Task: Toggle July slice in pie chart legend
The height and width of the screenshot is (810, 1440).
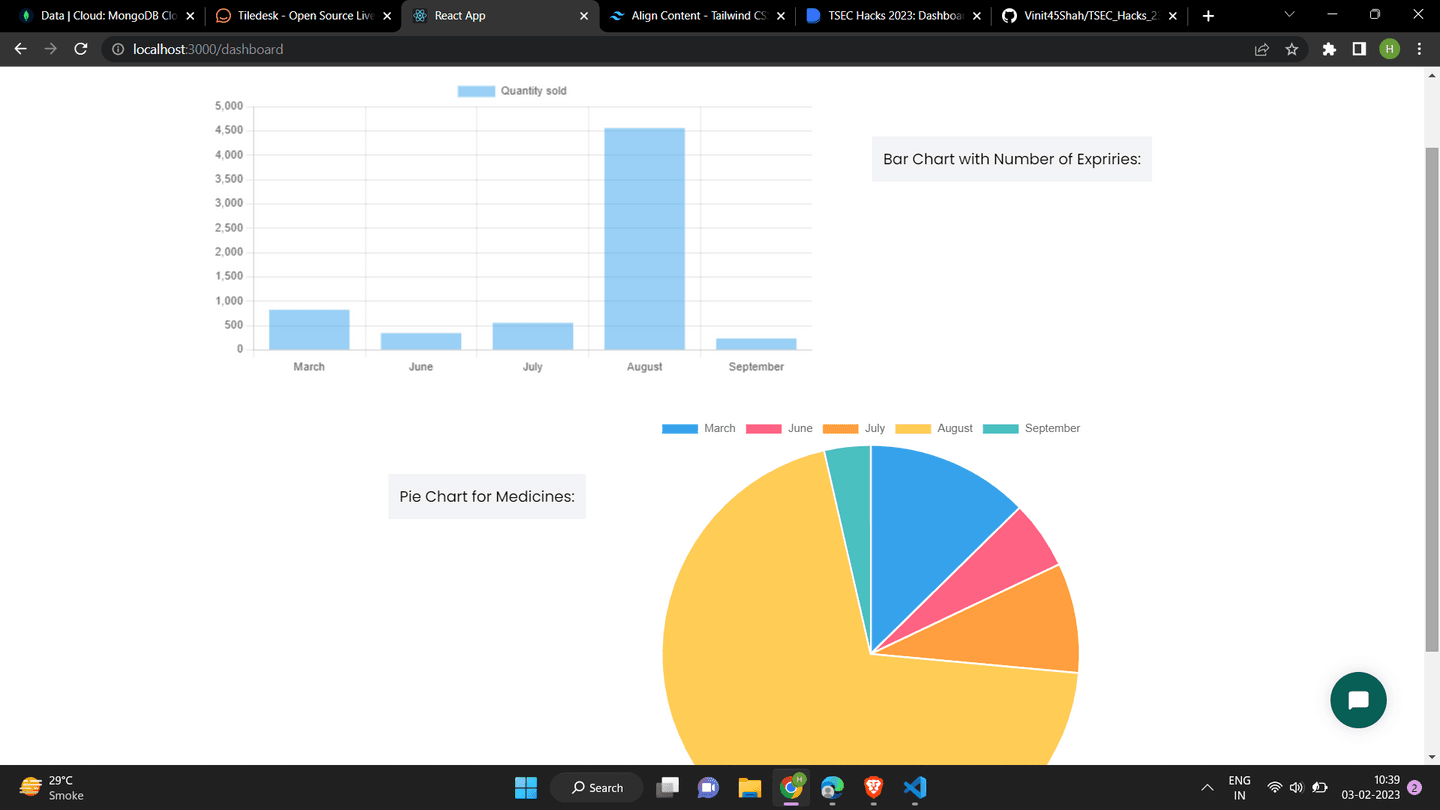Action: pyautogui.click(x=853, y=428)
